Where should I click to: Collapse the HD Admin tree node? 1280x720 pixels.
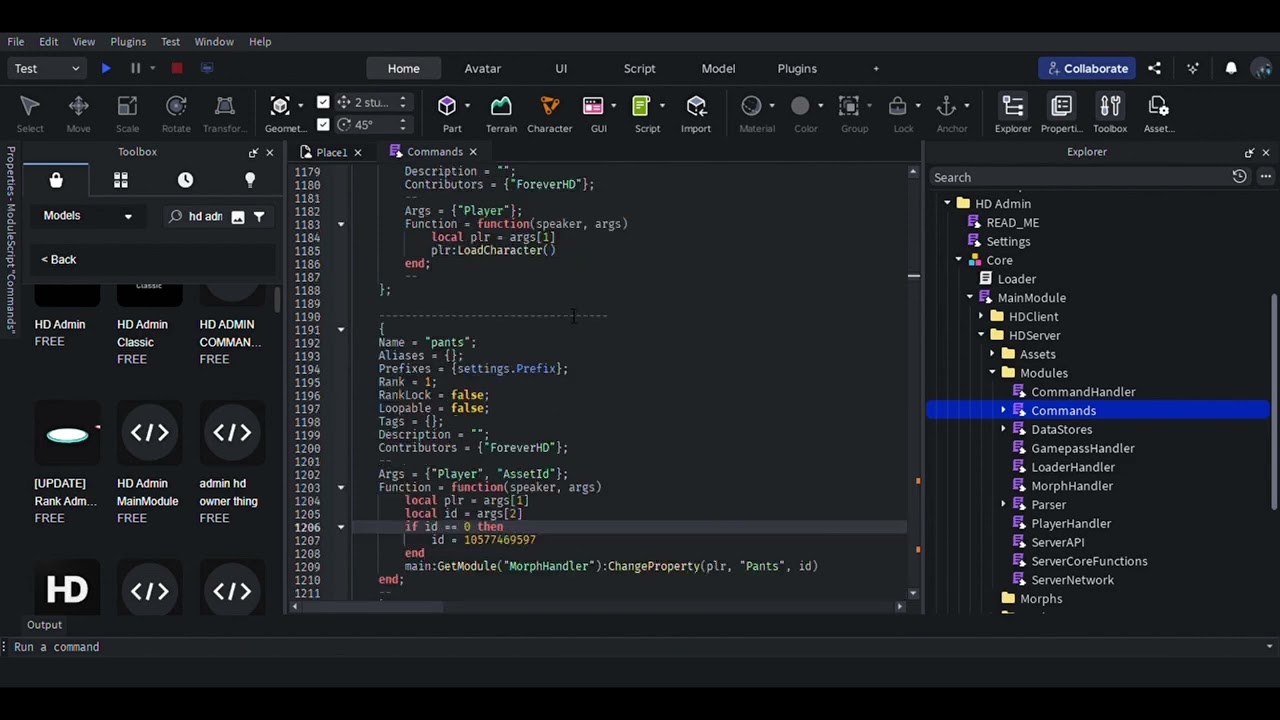[947, 204]
